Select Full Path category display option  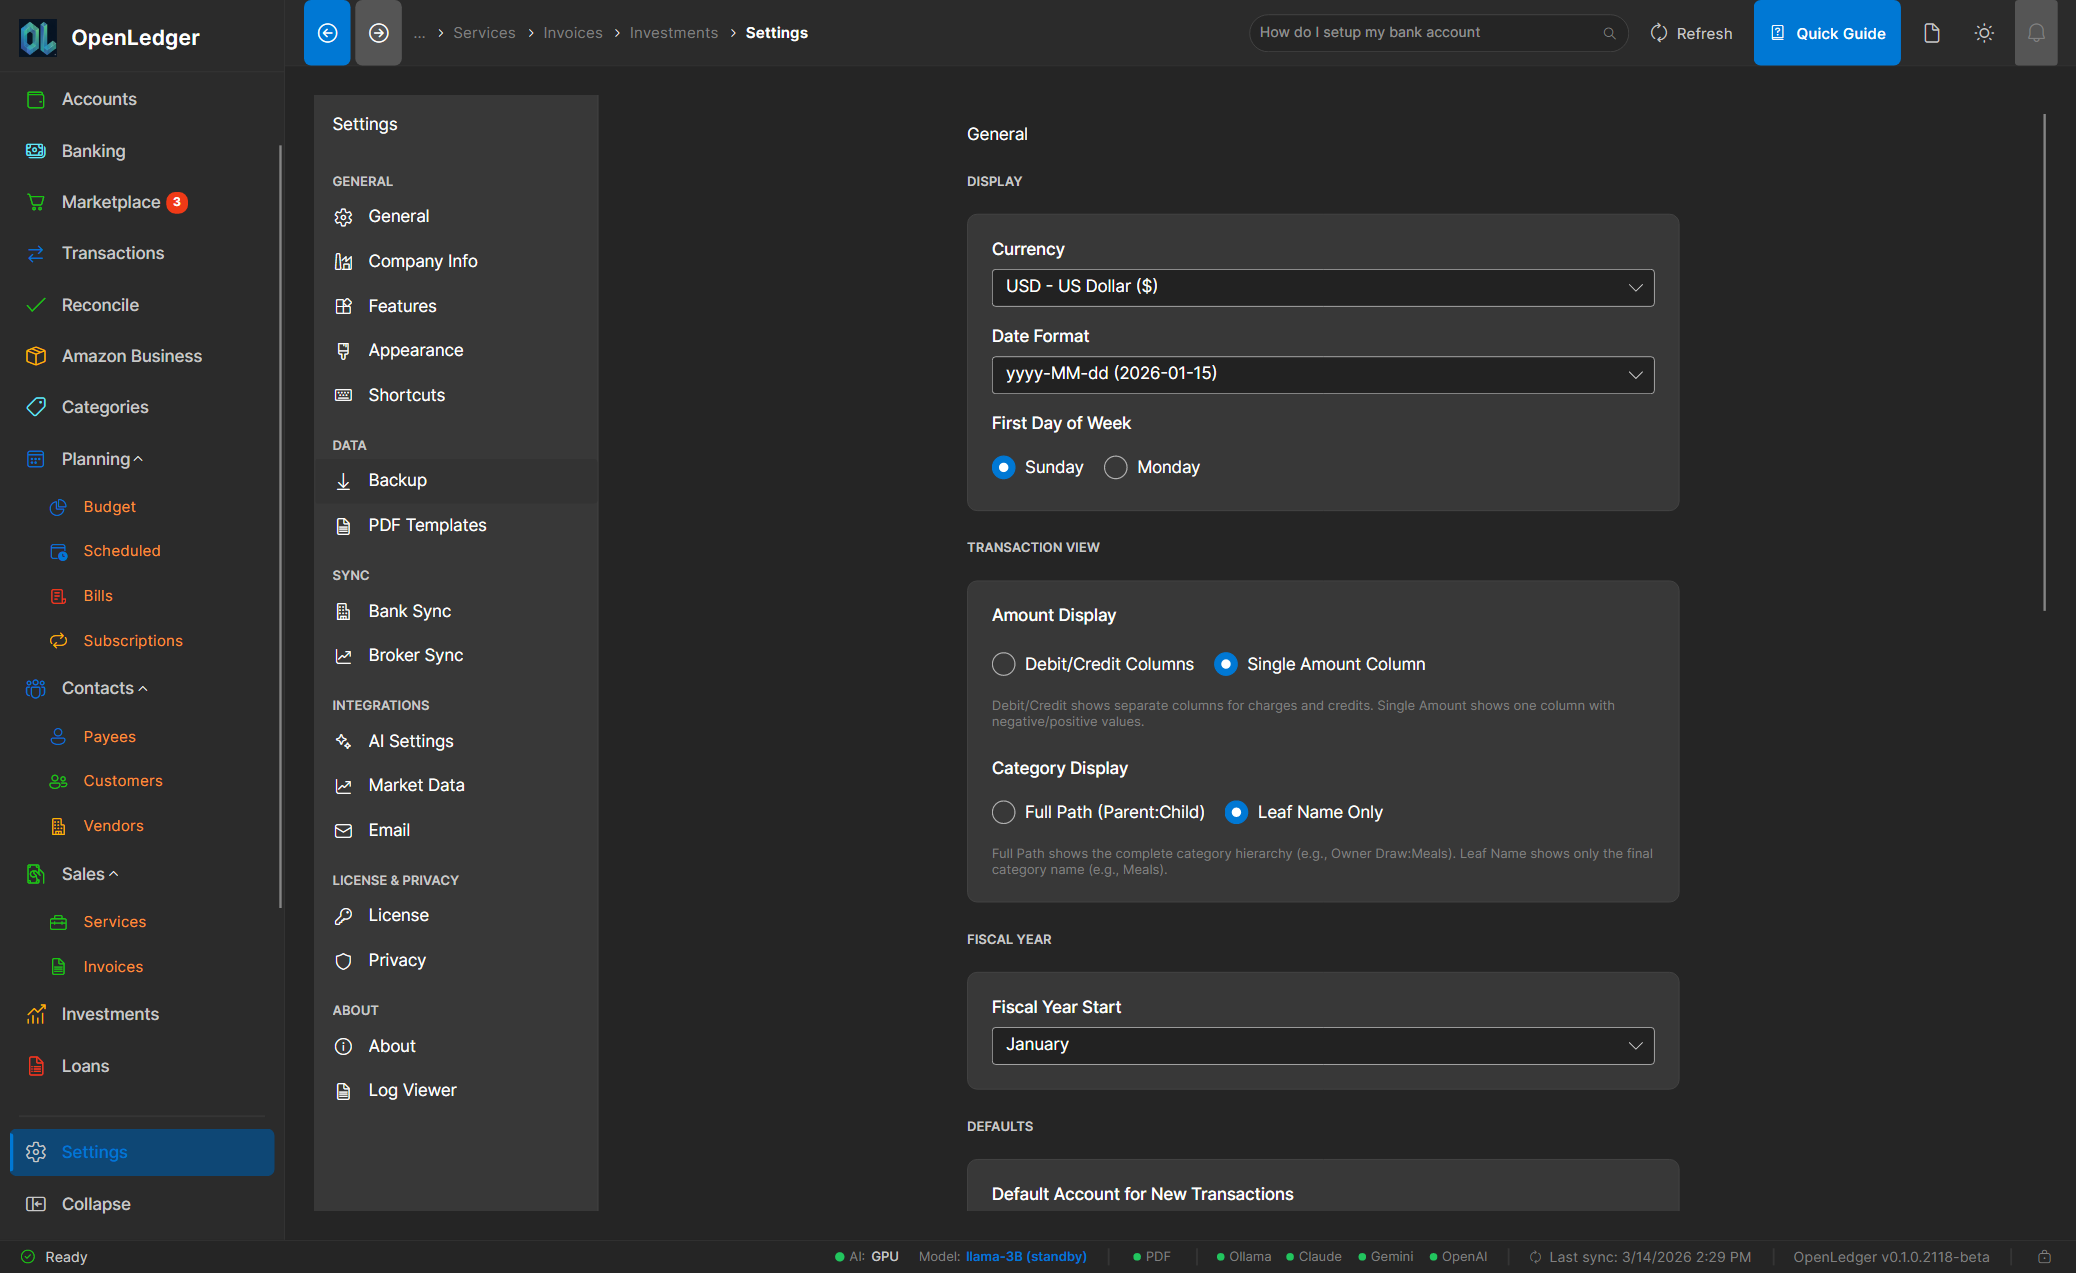pos(1003,812)
